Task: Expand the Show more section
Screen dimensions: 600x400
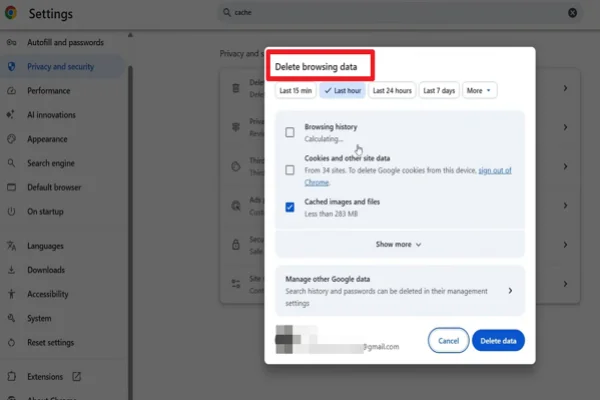Action: coord(399,244)
